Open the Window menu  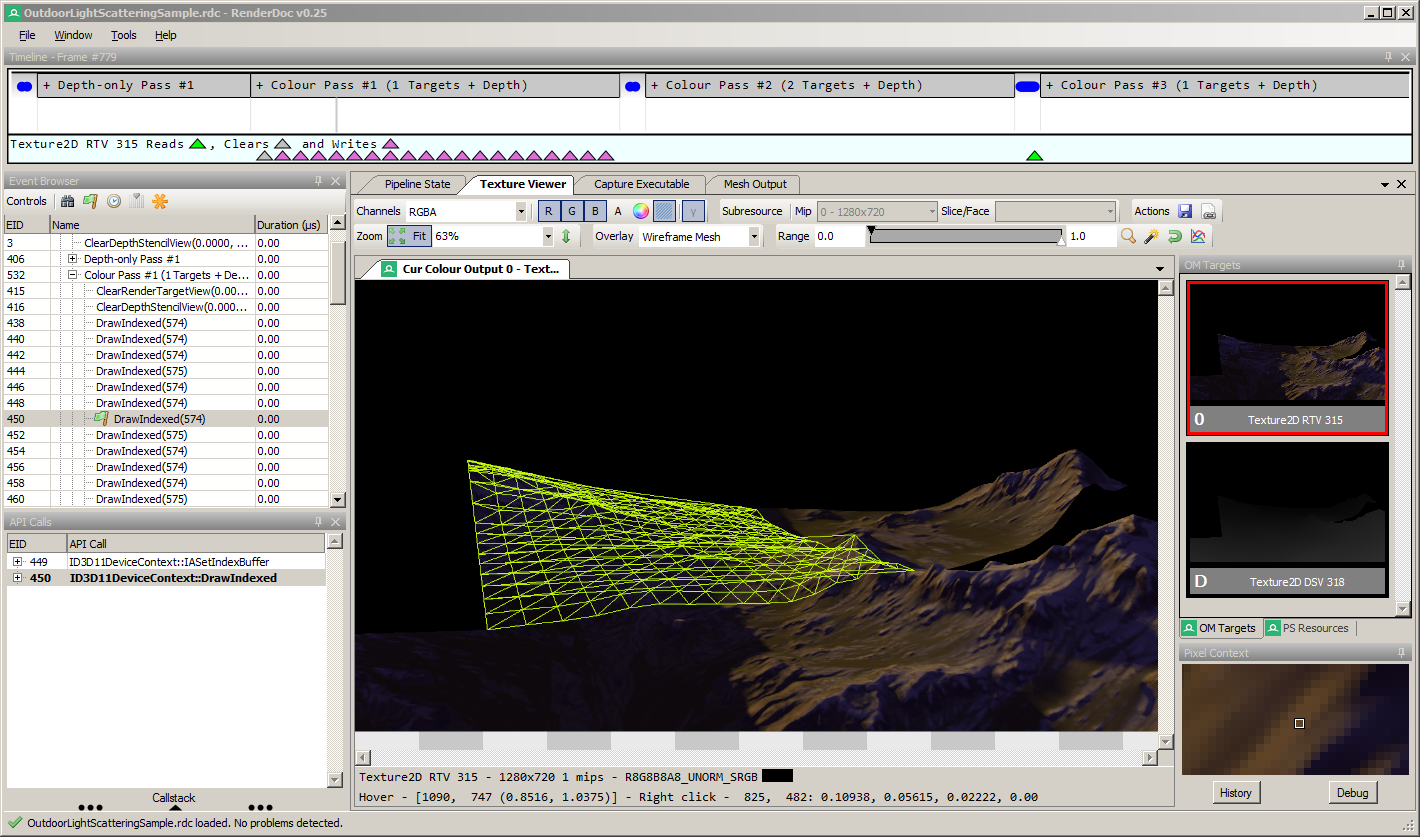pos(73,35)
